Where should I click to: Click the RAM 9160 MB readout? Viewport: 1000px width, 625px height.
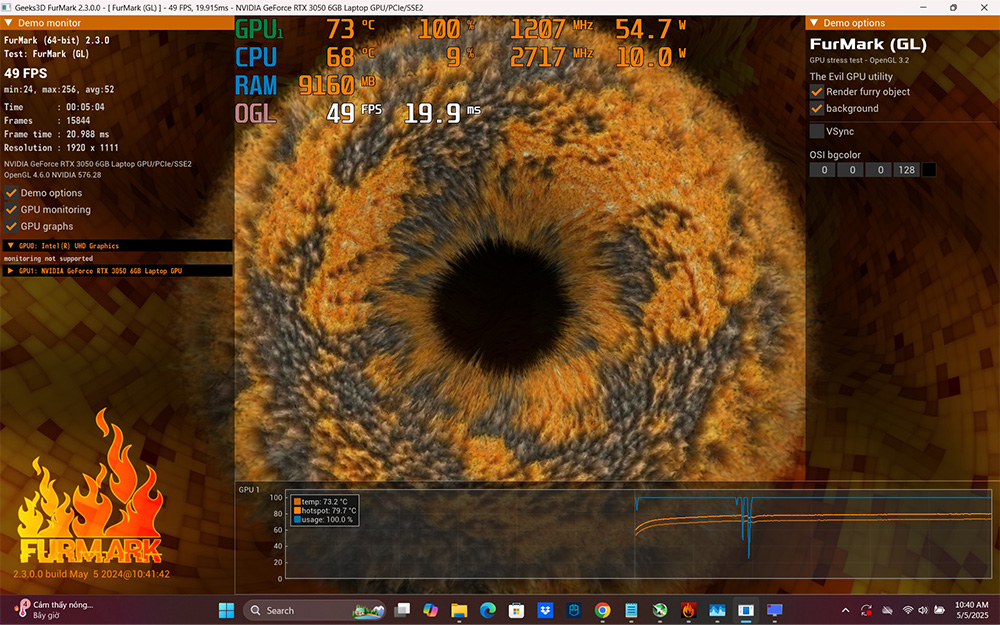(x=305, y=85)
